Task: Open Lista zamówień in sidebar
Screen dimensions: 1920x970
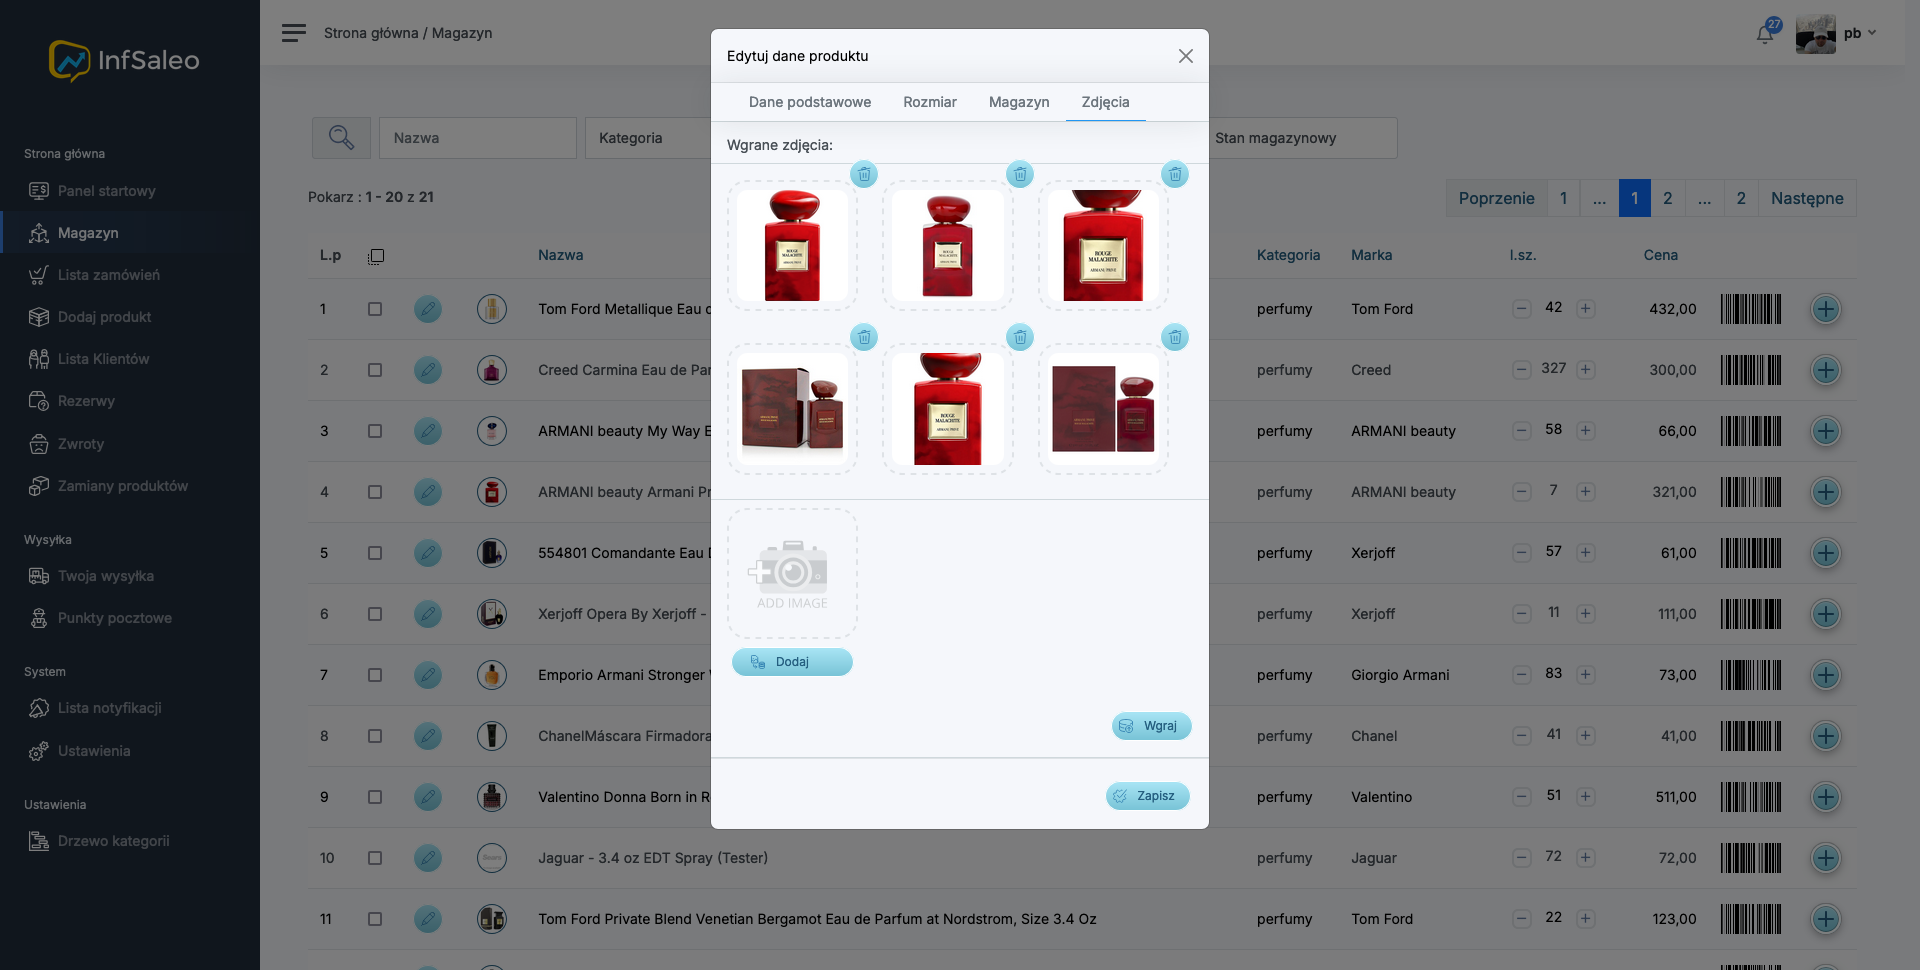Action: (108, 275)
